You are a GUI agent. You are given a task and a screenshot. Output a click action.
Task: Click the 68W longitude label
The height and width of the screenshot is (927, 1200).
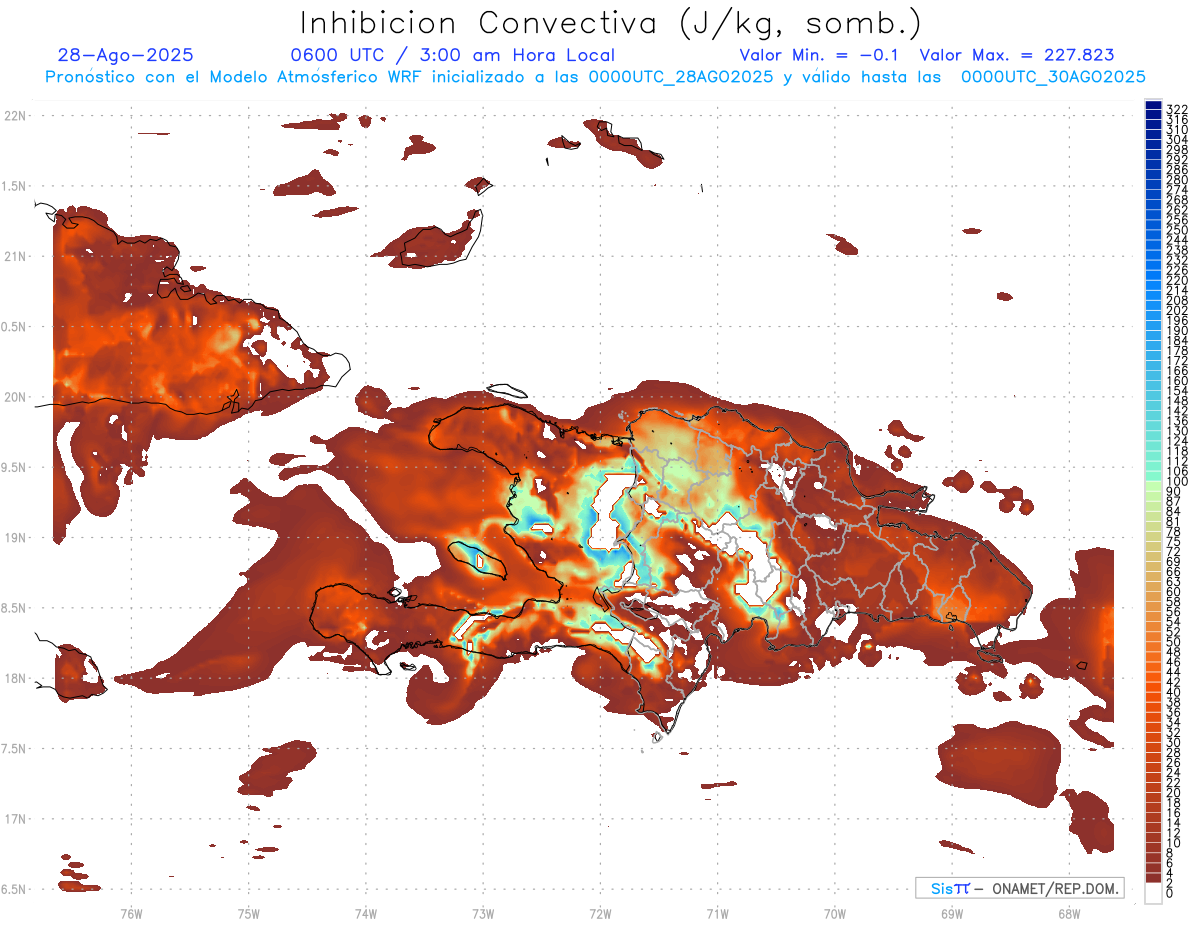[1069, 913]
